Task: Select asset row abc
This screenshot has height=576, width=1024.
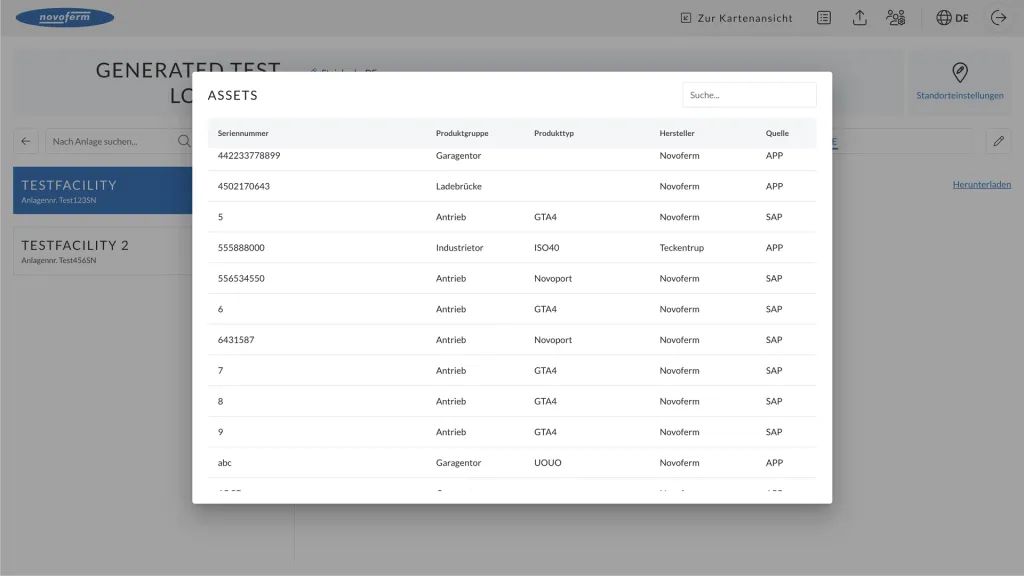Action: [512, 462]
